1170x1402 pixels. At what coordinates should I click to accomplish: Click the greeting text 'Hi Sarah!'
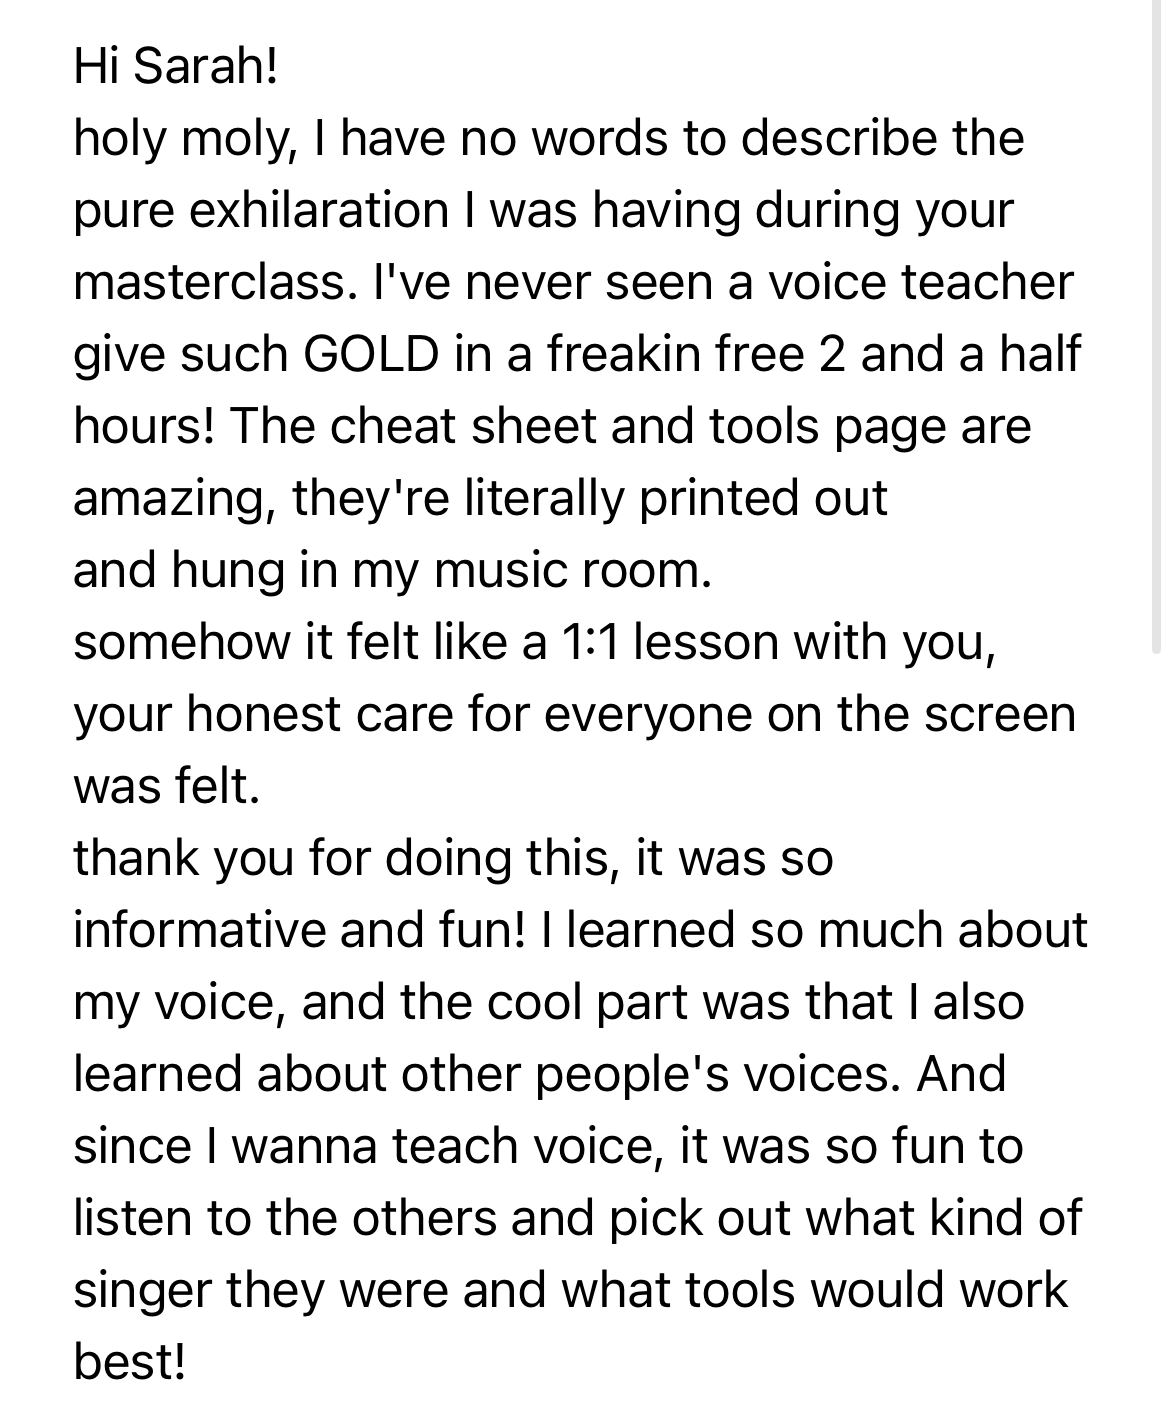coord(174,66)
